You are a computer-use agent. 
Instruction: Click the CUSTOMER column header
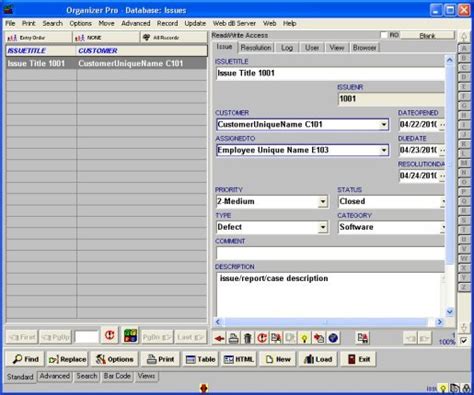pyautogui.click(x=142, y=51)
